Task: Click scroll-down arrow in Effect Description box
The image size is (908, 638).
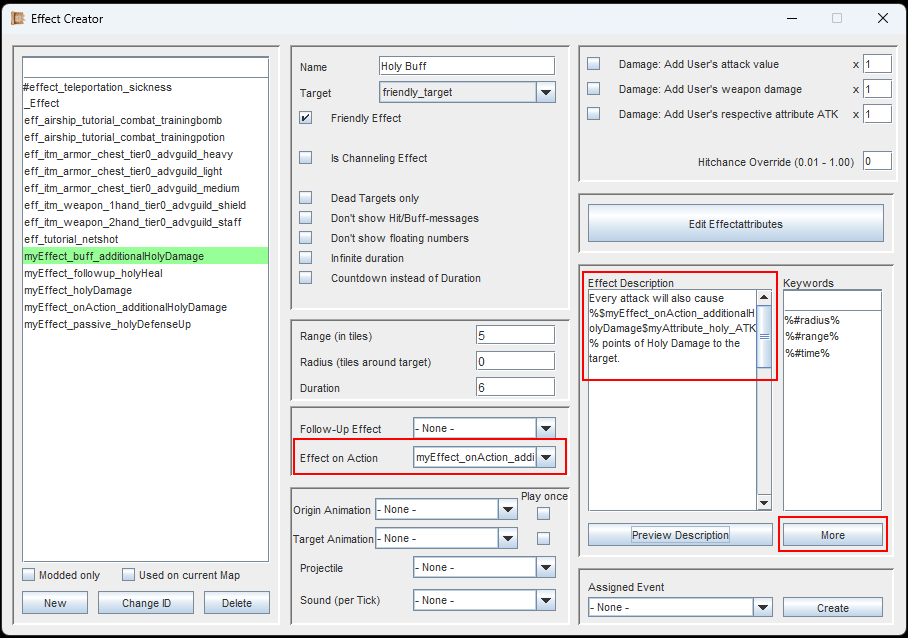Action: [764, 502]
